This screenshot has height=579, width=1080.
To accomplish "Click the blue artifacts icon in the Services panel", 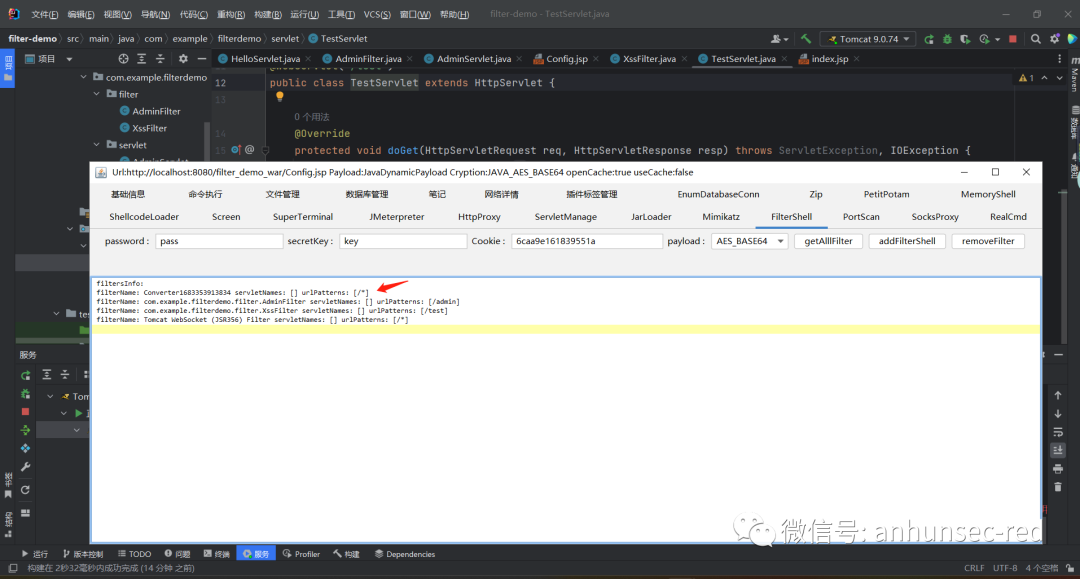I will click(x=25, y=448).
